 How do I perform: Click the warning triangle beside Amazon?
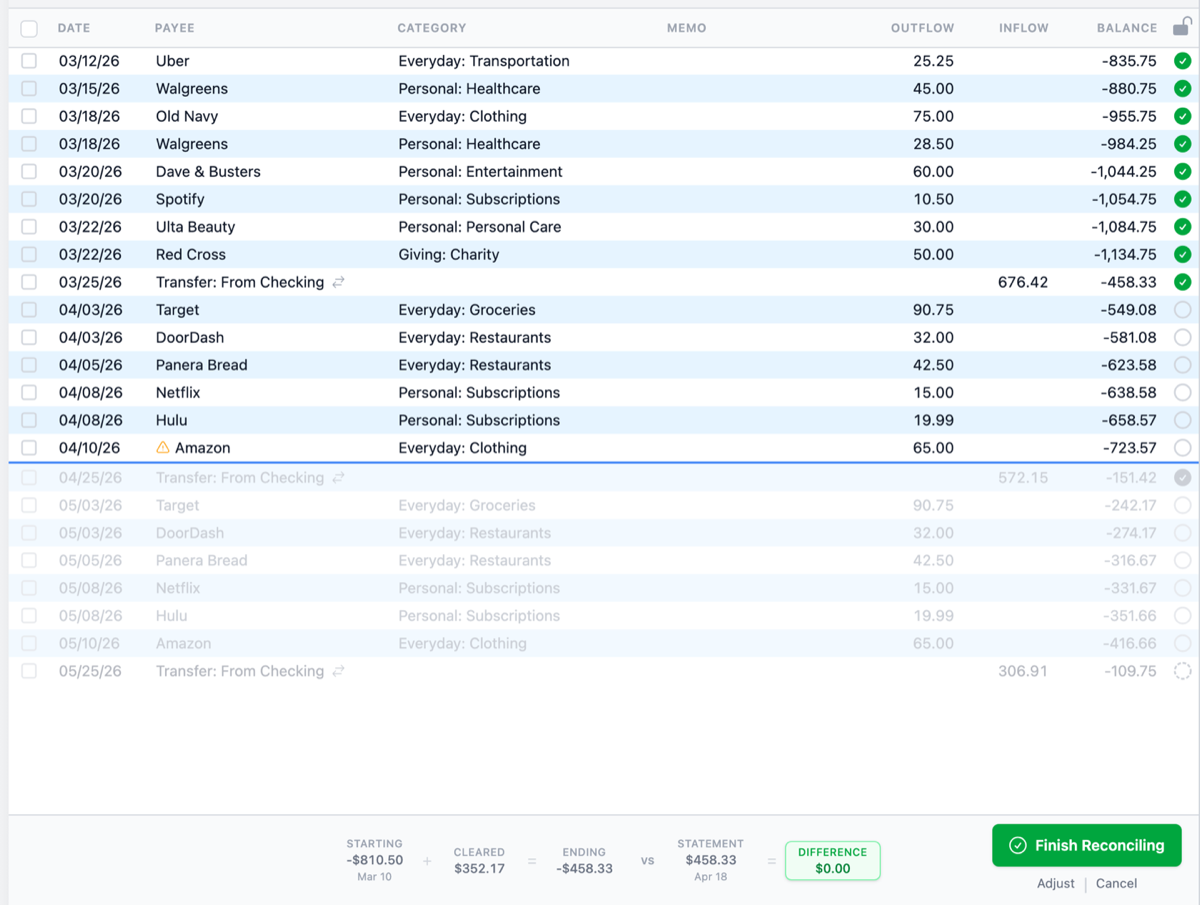pos(163,448)
